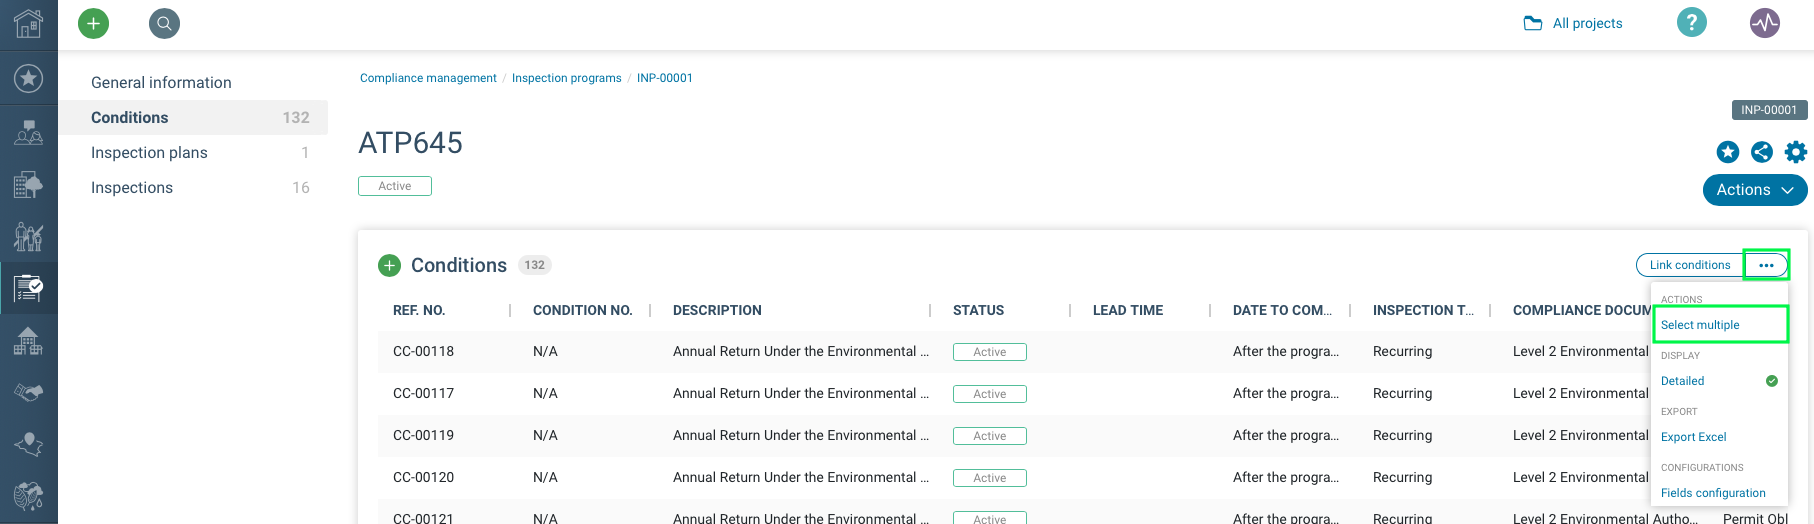Open the help question mark icon

point(1691,22)
